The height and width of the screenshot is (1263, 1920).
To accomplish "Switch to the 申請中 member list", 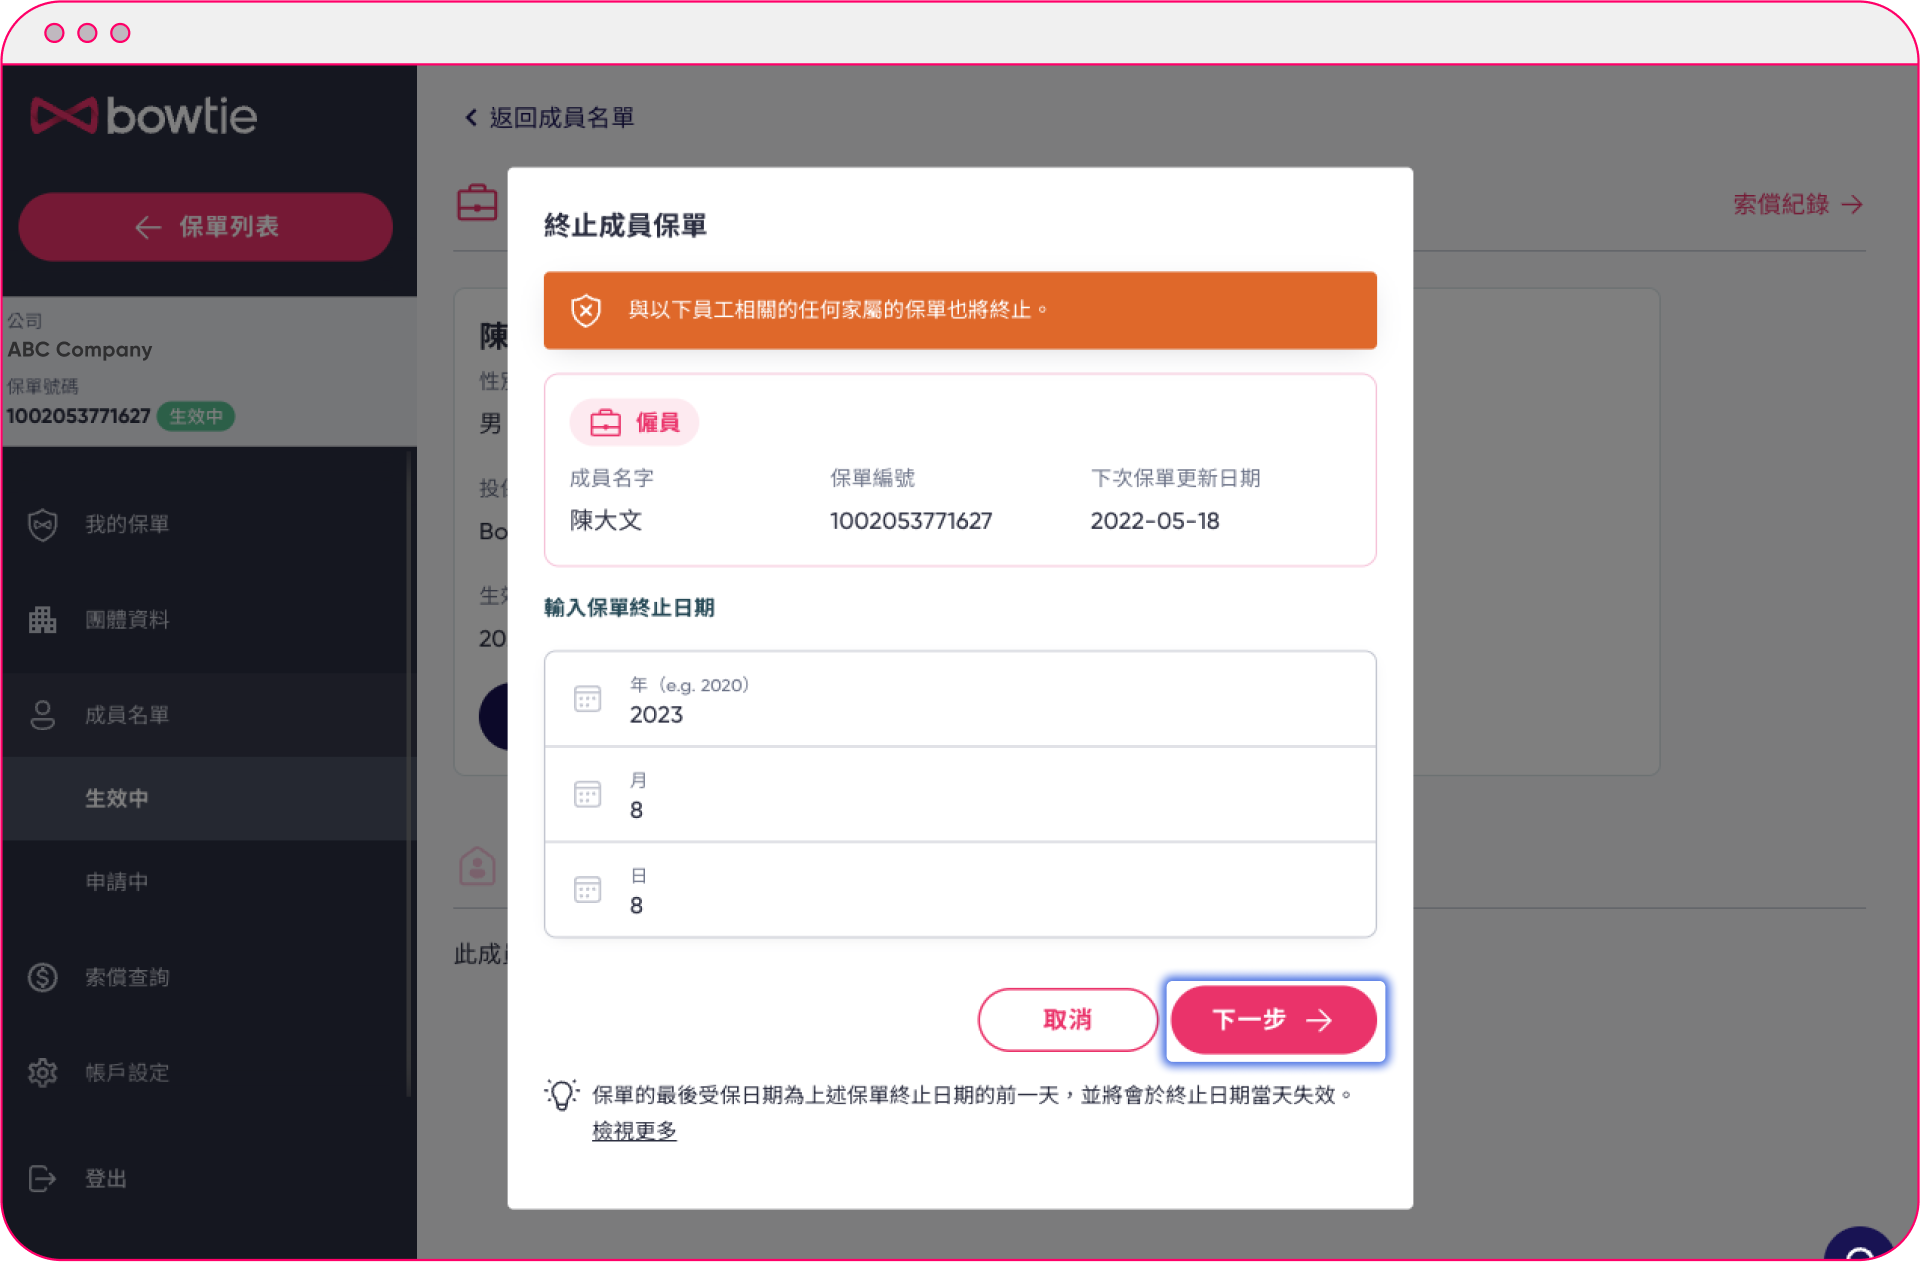I will coord(117,880).
